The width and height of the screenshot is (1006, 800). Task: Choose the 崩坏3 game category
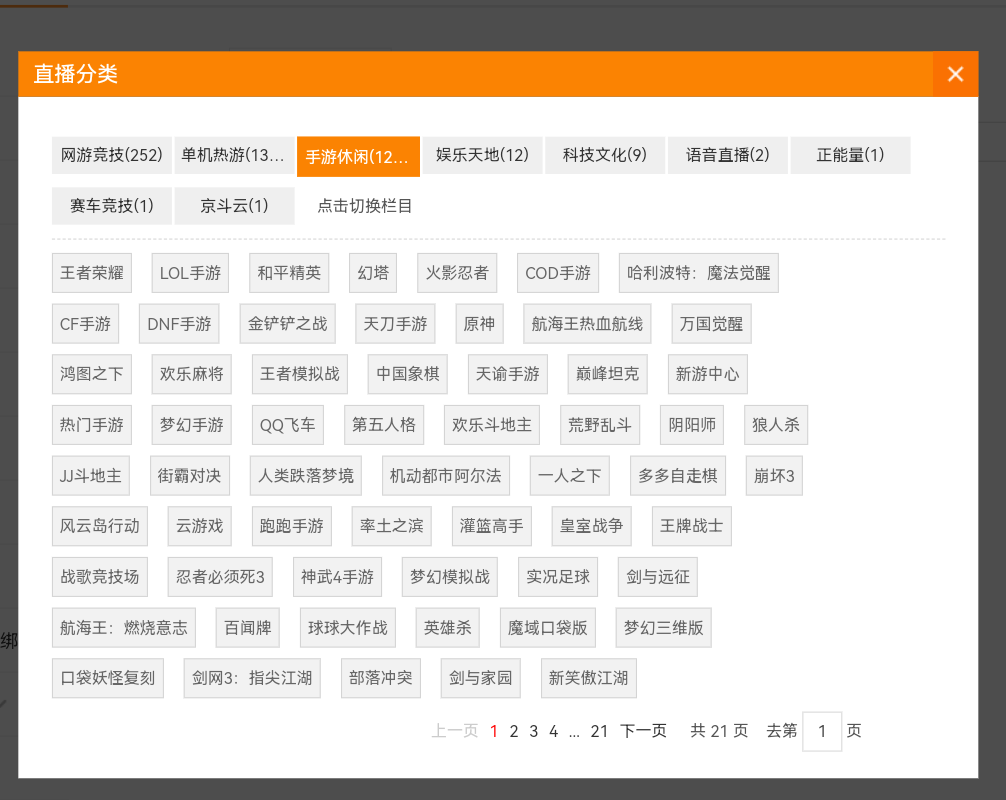(774, 476)
